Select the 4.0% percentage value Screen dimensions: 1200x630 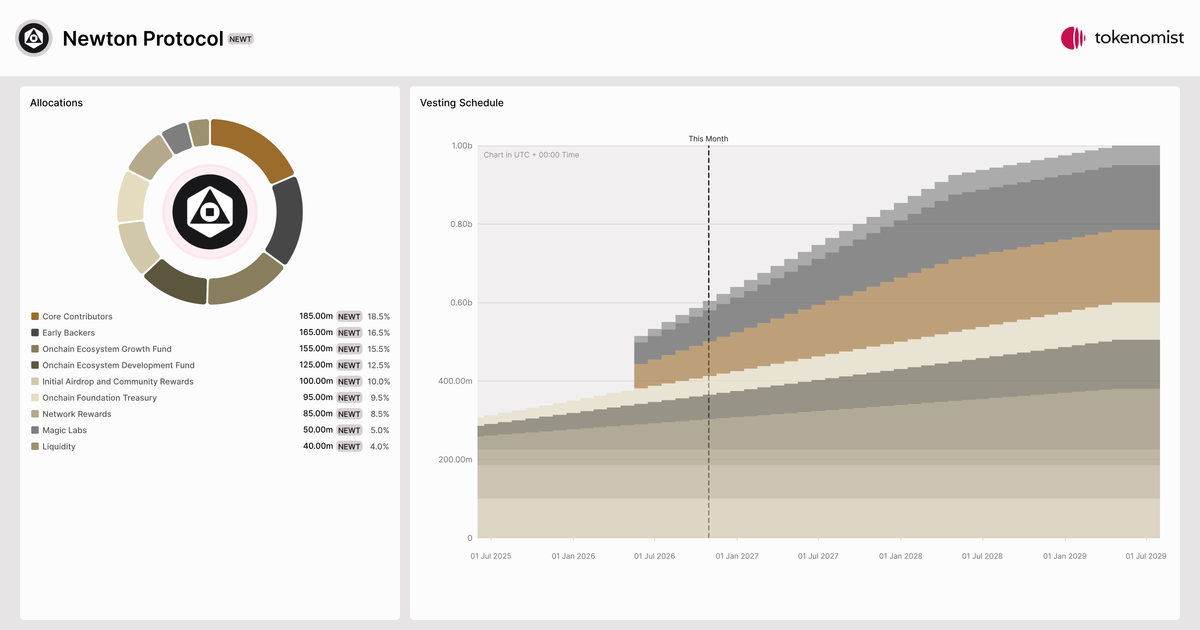click(x=380, y=446)
